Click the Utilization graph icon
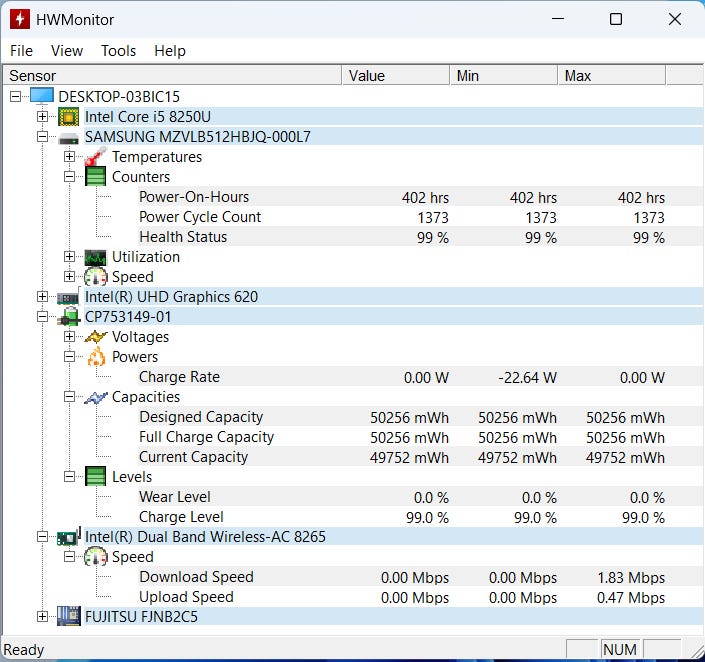705x662 pixels. [x=95, y=257]
